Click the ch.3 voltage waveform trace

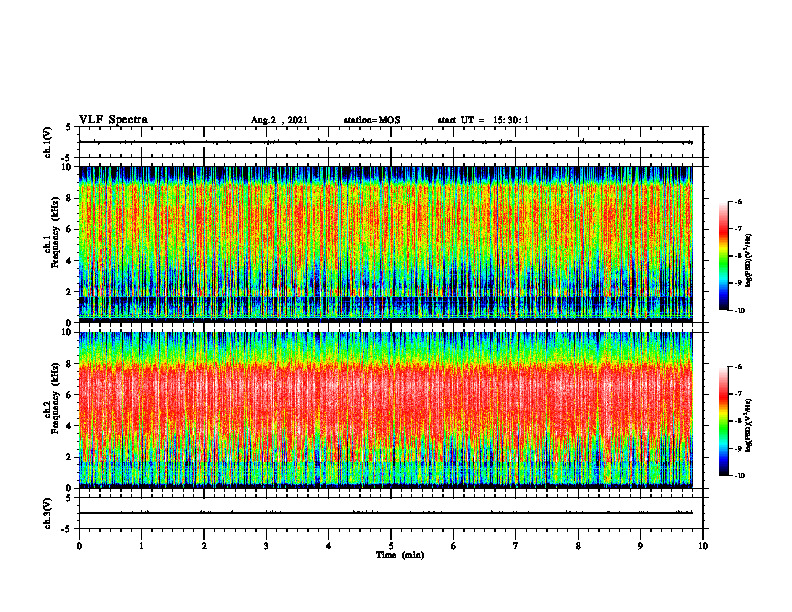(385, 513)
